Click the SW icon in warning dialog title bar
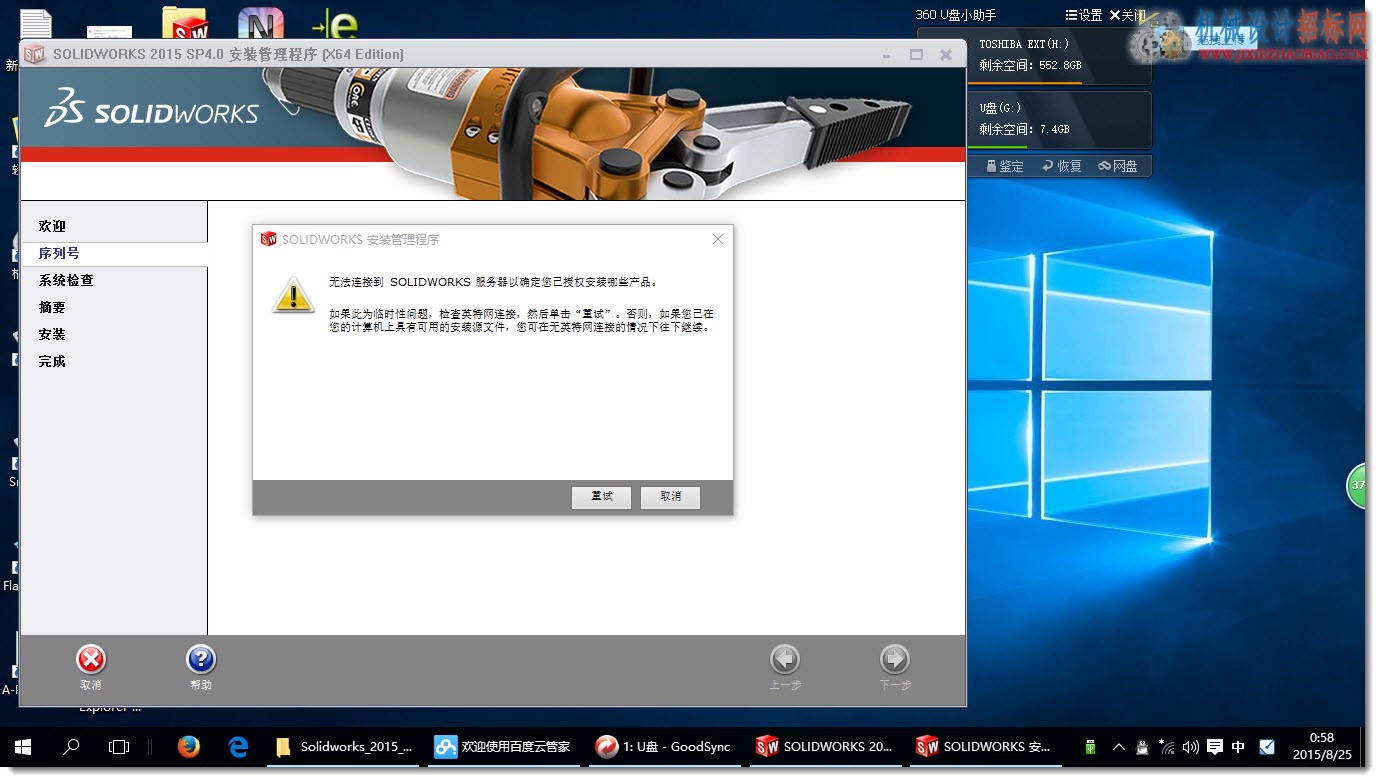This screenshot has width=1380, height=782. [268, 239]
